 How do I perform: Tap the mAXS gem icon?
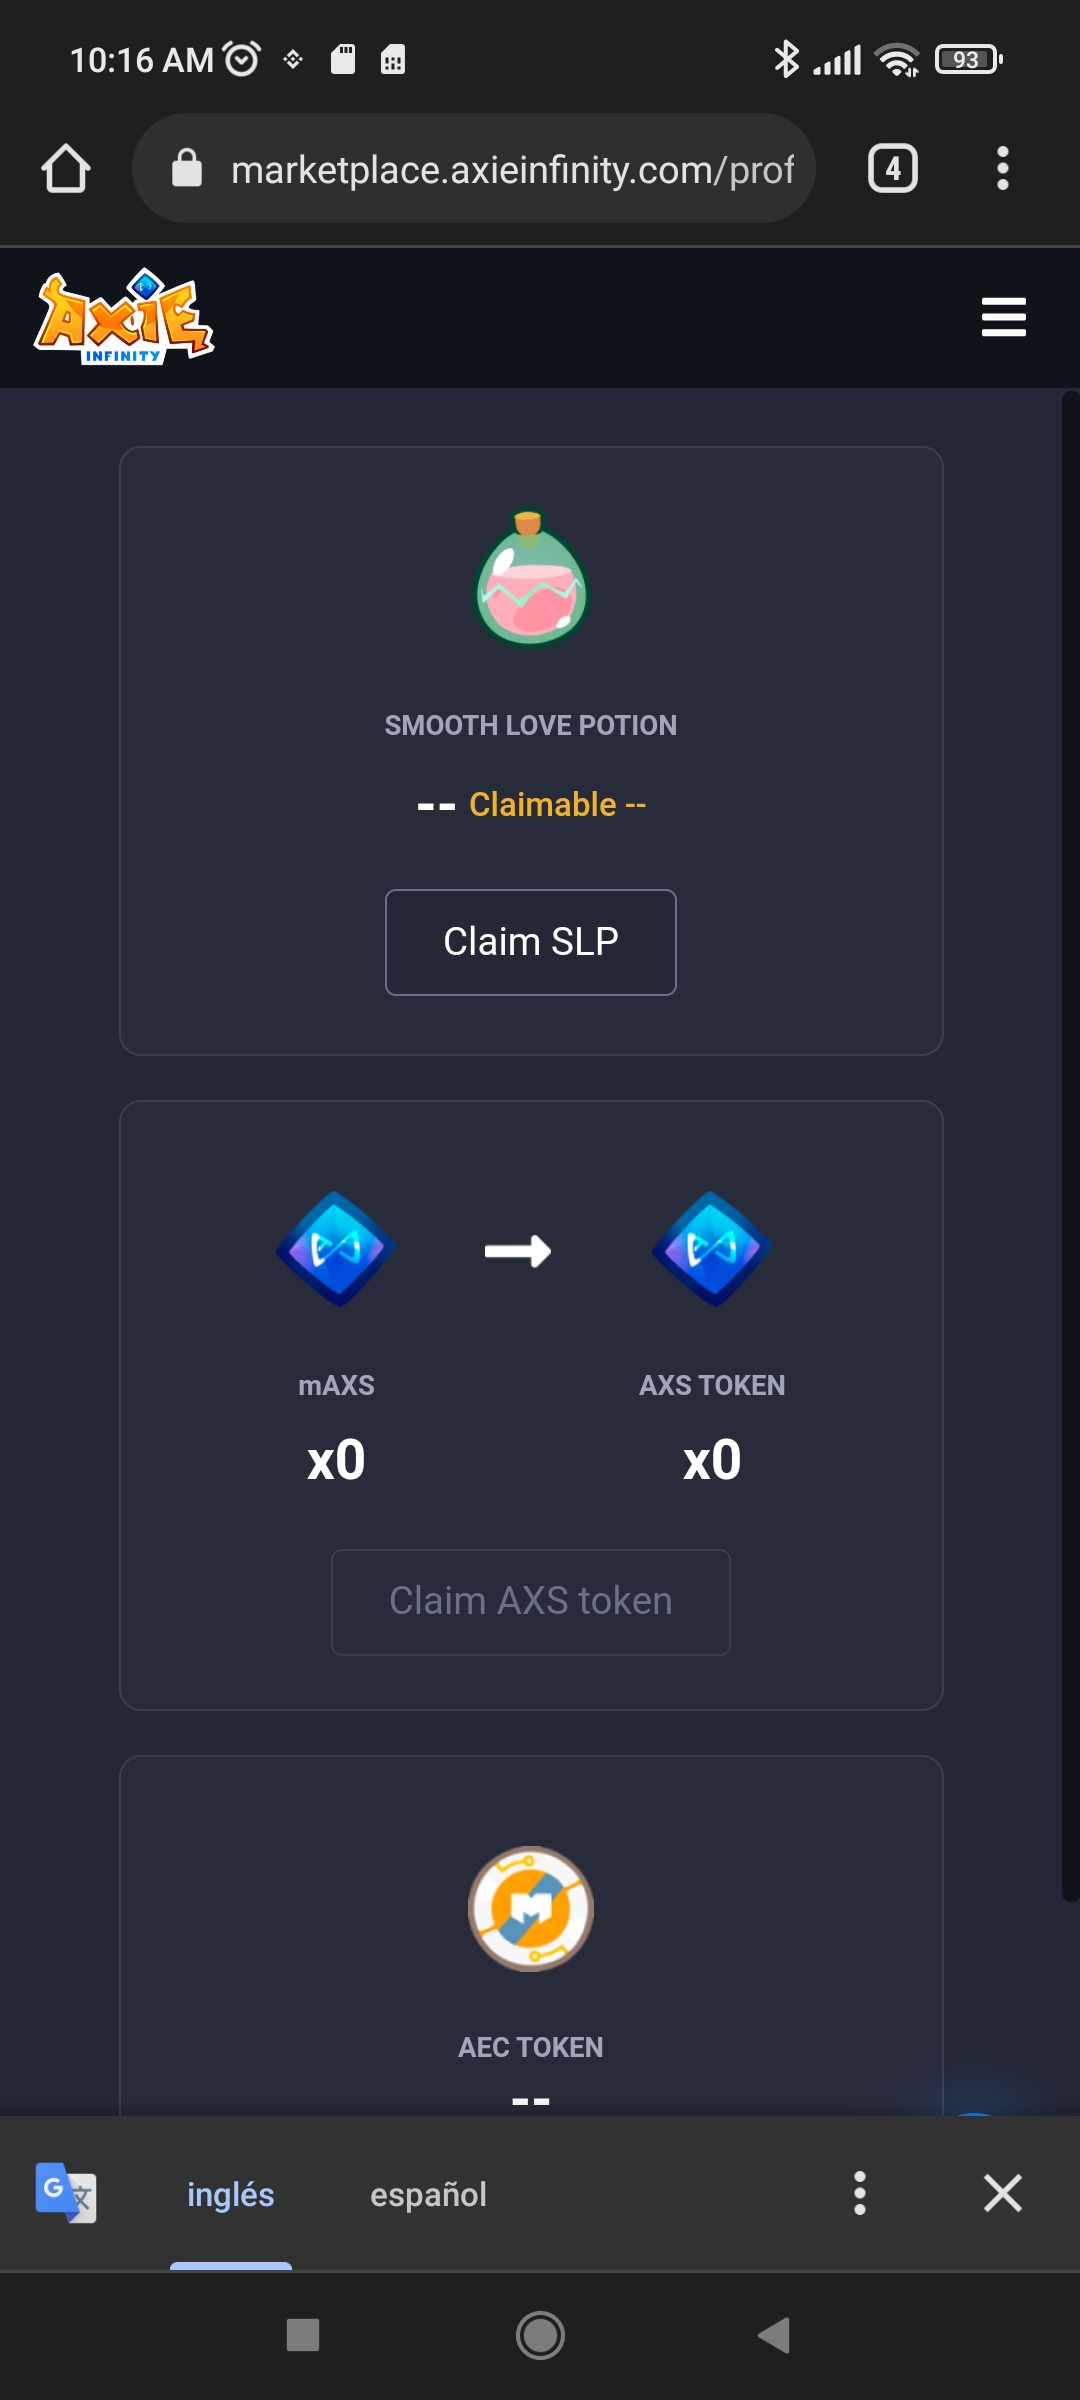[x=336, y=1249]
